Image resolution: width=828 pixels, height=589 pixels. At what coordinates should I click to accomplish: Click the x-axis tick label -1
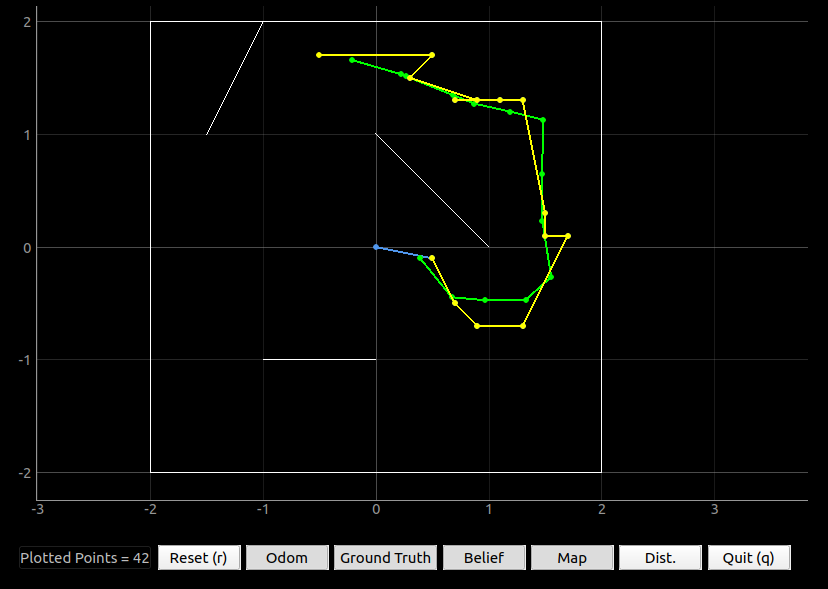(x=263, y=509)
